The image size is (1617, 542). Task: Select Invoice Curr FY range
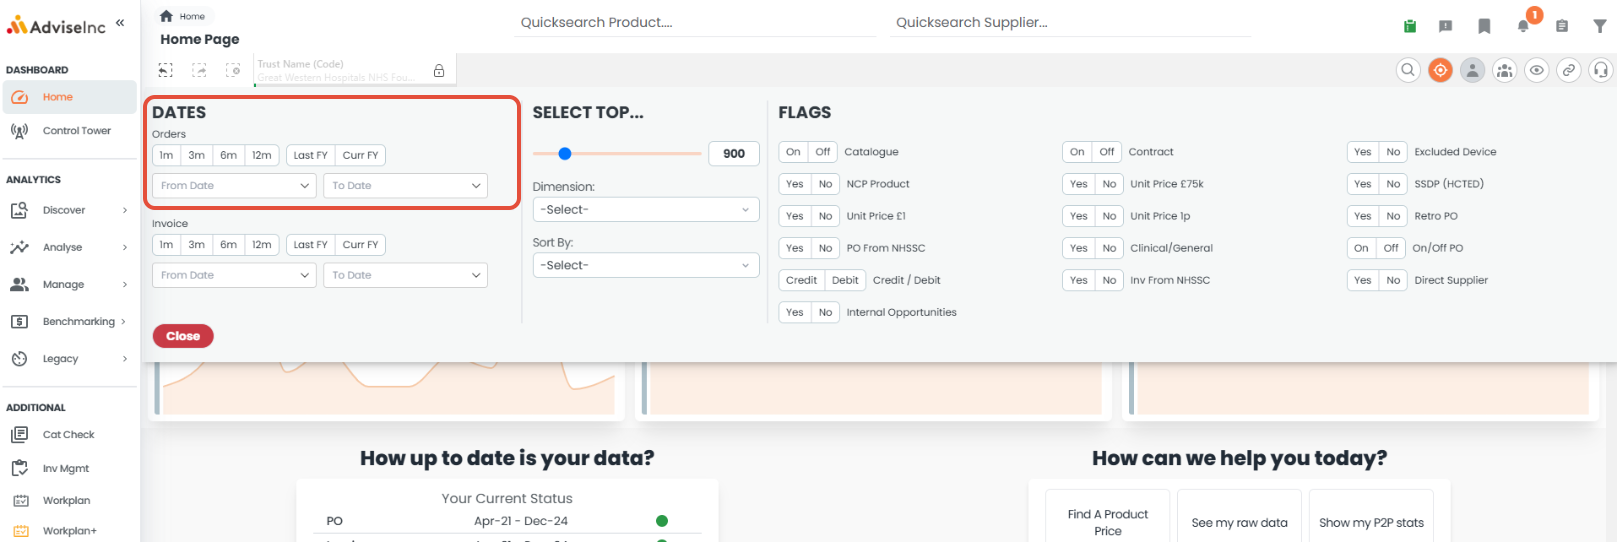point(360,244)
